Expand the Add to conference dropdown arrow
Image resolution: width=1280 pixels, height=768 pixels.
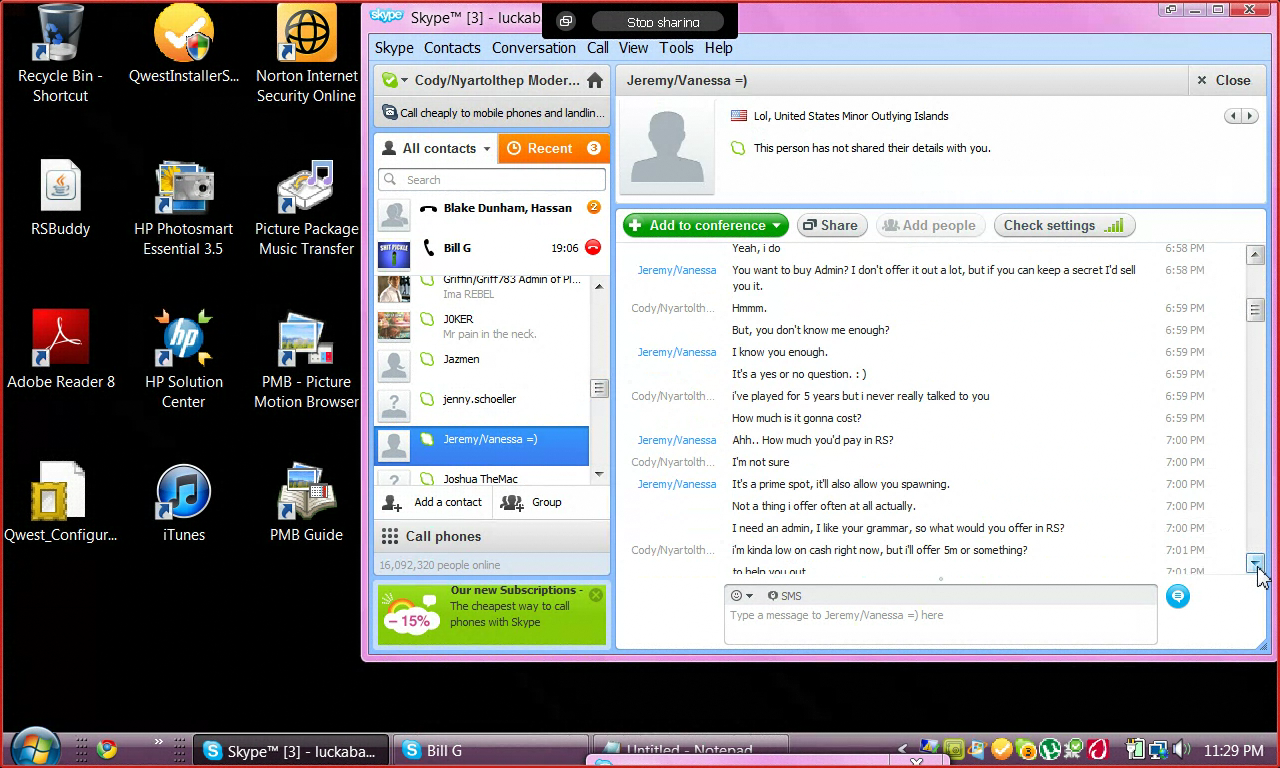[x=776, y=226]
